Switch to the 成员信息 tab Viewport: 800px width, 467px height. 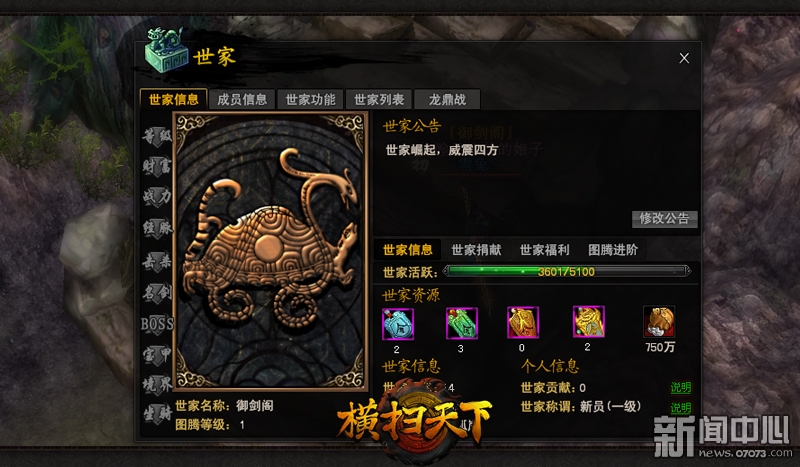pos(242,100)
